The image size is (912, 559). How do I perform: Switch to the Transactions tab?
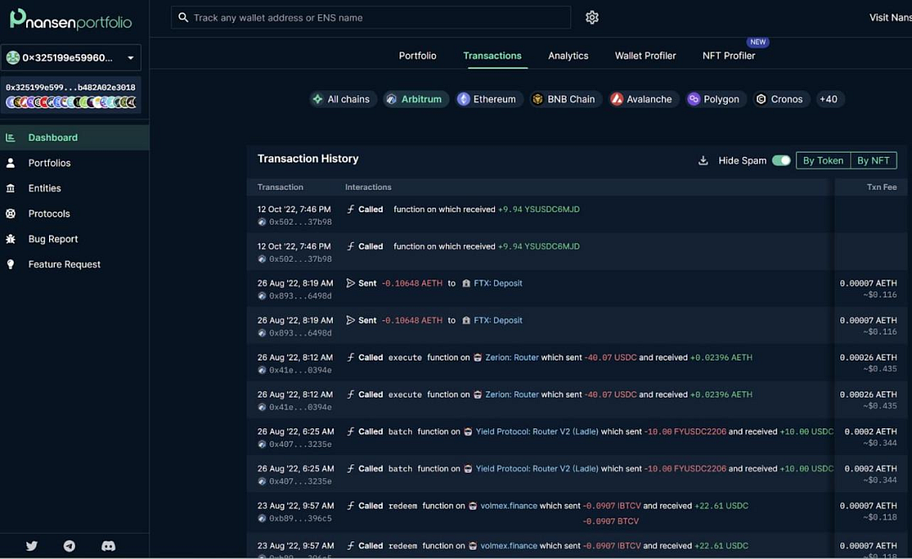click(492, 56)
